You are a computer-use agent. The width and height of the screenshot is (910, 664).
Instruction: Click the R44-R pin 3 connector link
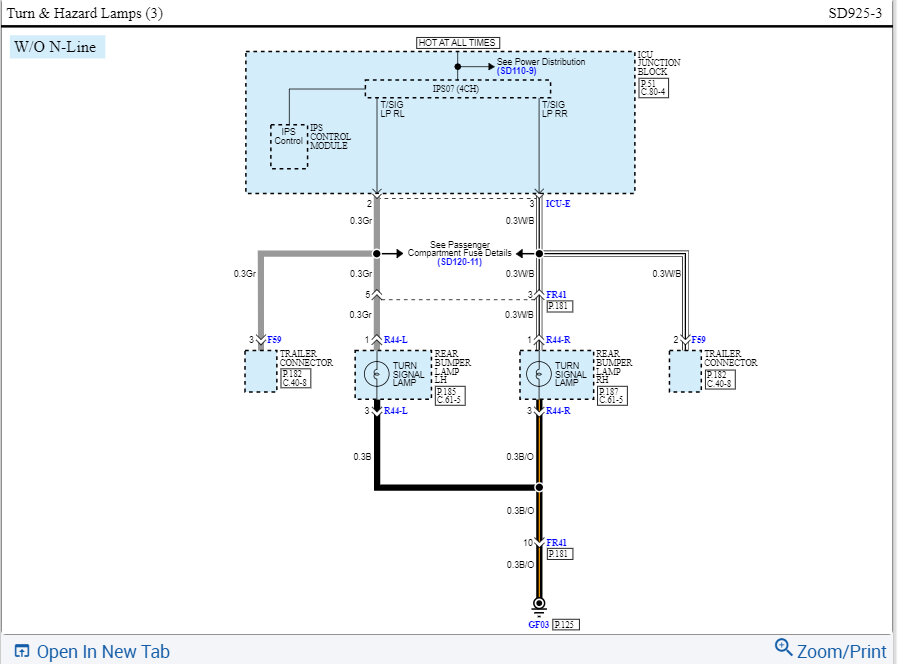(558, 411)
